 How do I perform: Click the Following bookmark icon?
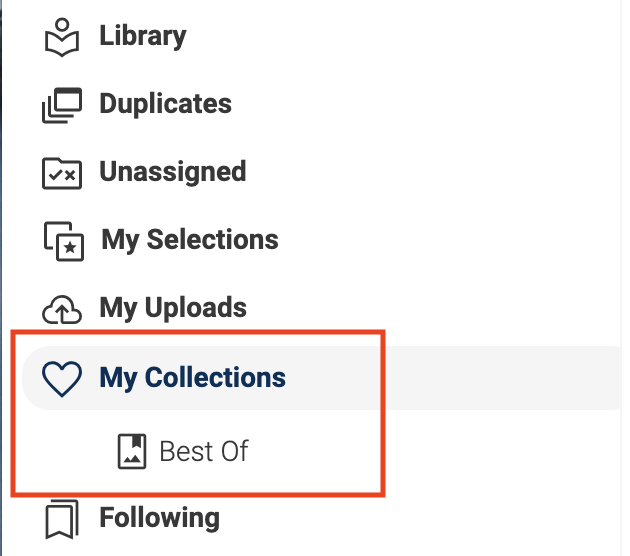coord(61,519)
